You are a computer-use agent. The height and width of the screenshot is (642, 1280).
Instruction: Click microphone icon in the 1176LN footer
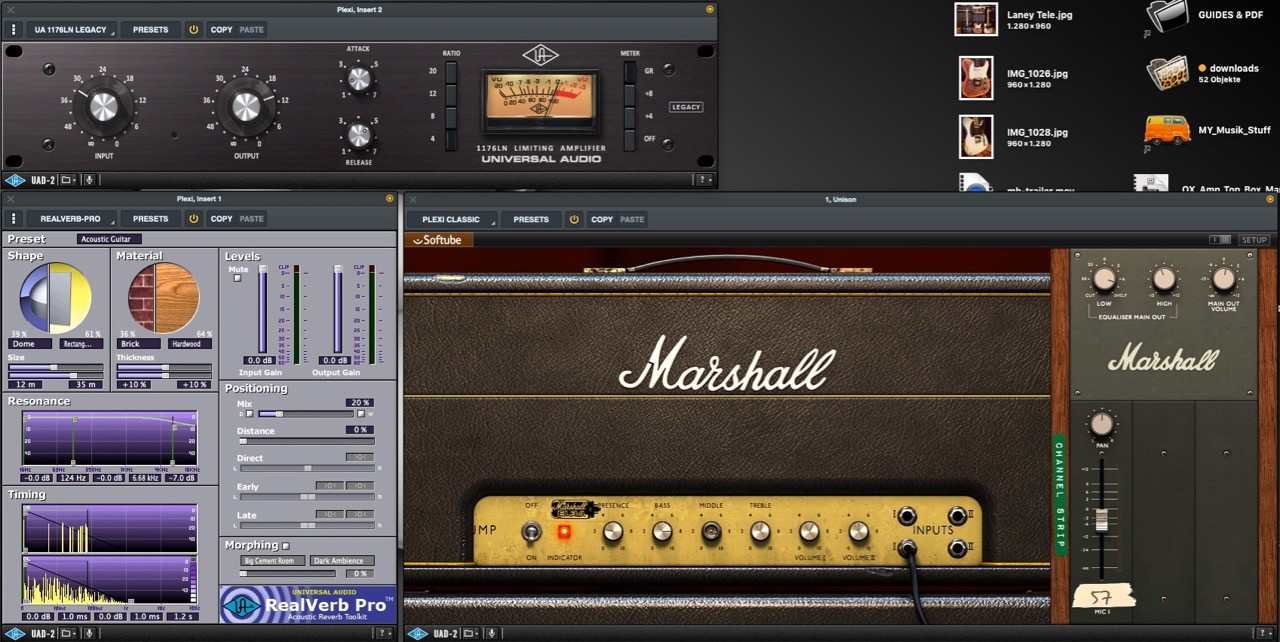89,180
